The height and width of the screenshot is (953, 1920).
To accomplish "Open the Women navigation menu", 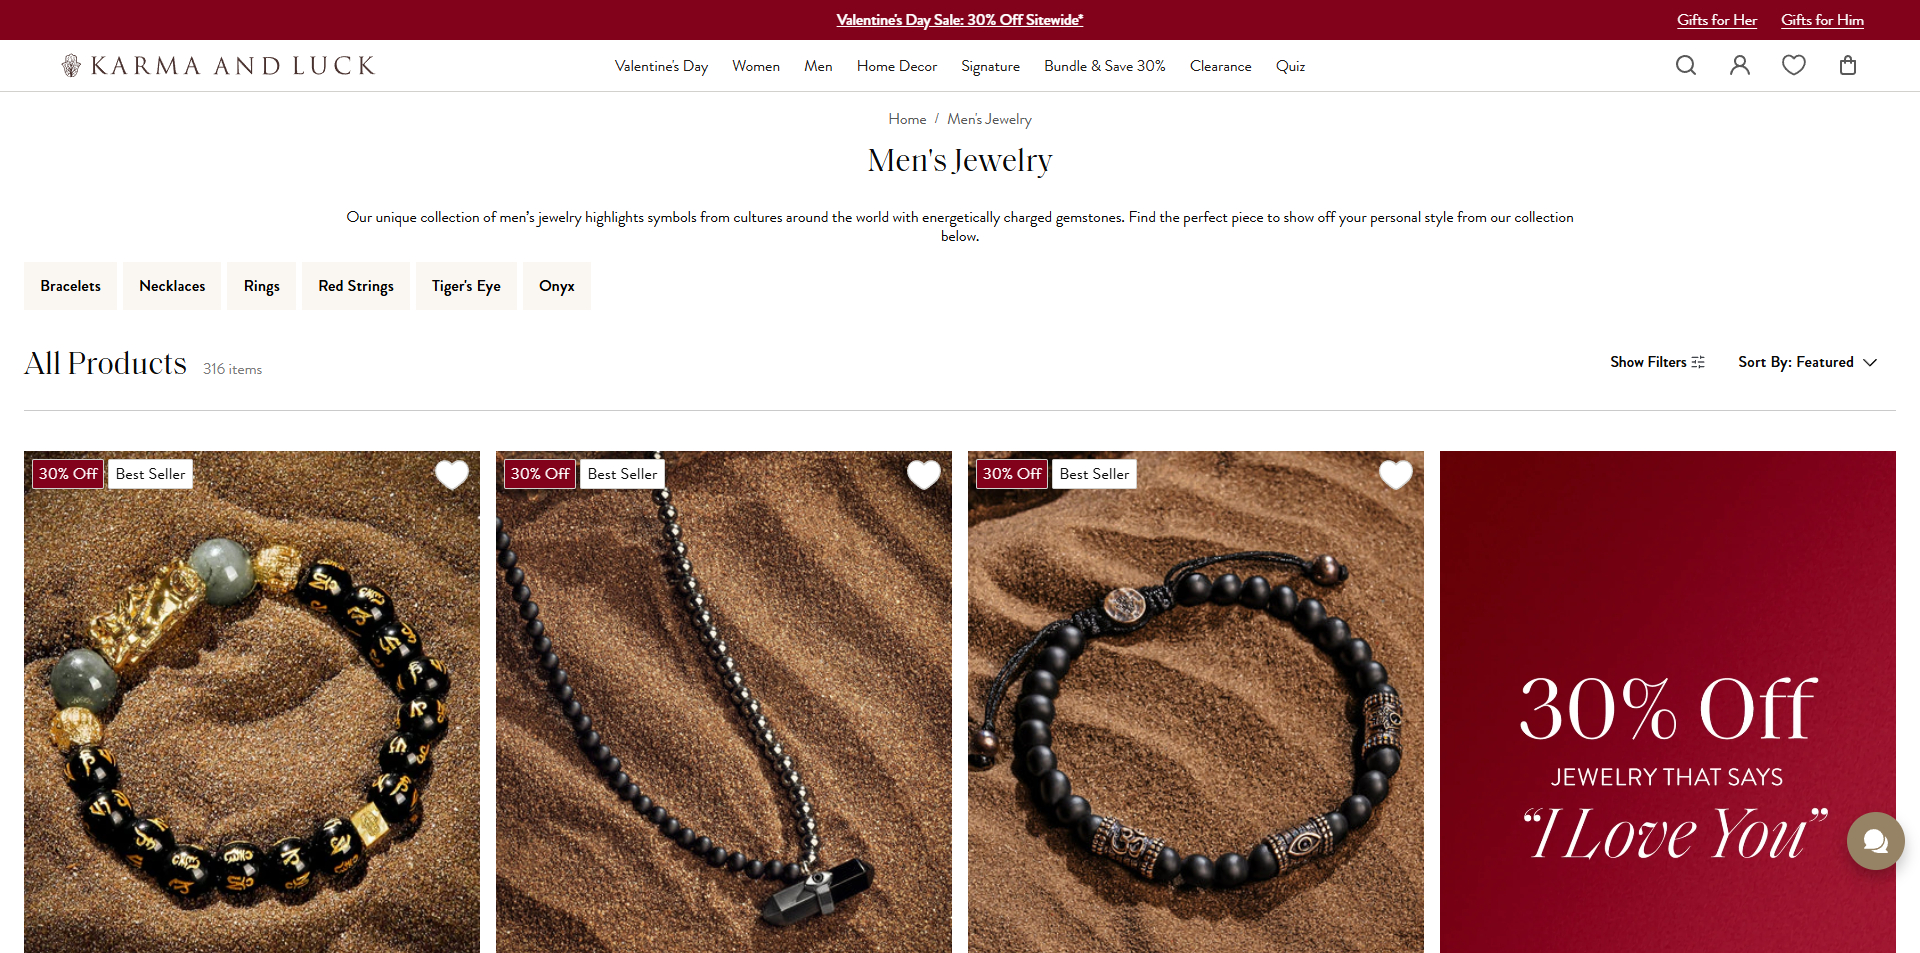I will pos(756,66).
